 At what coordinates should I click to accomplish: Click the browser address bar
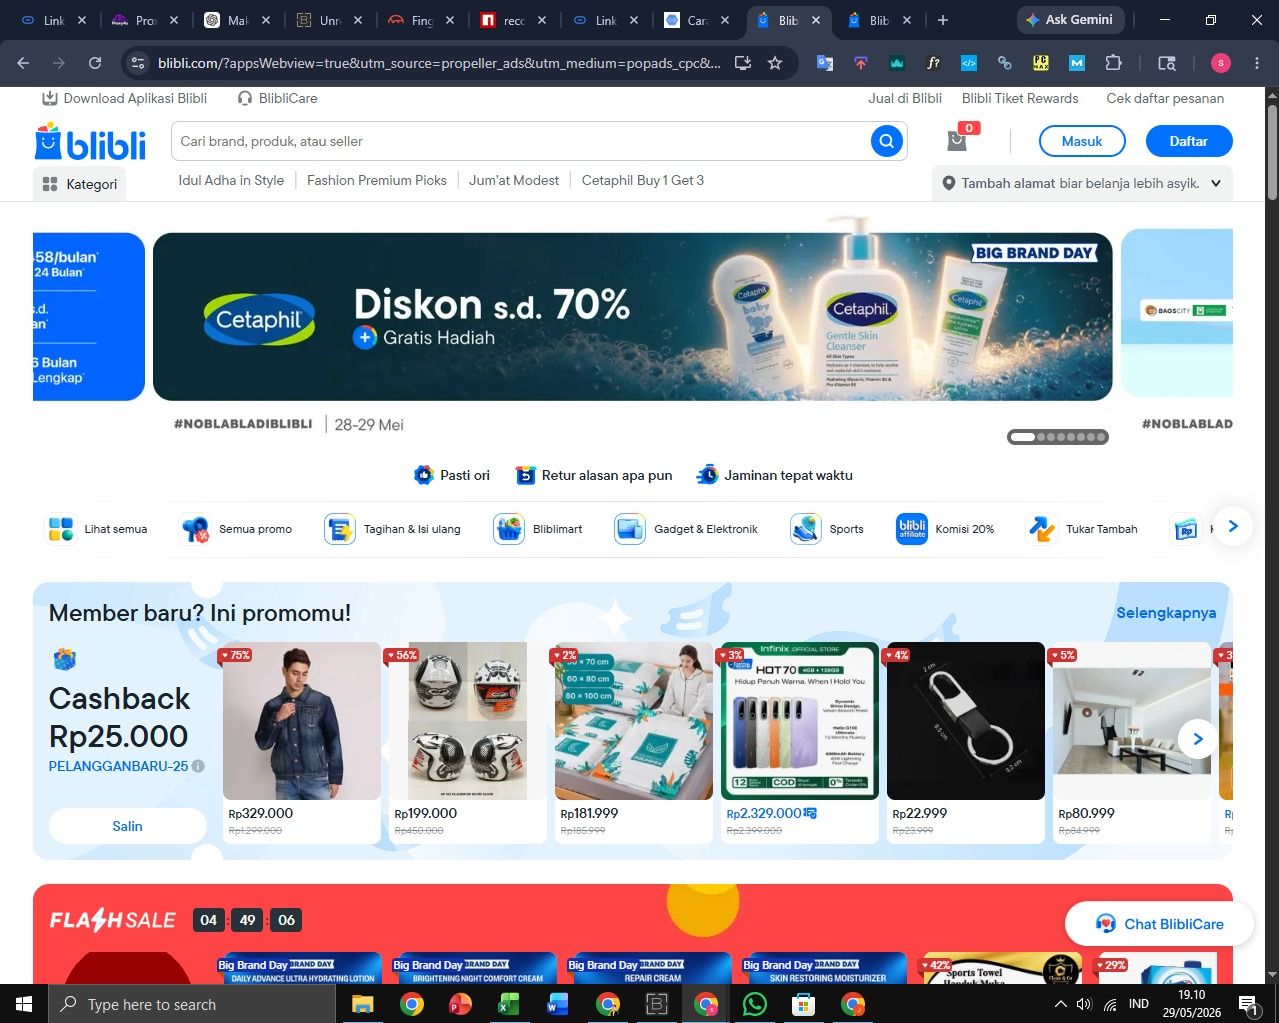[x=438, y=63]
